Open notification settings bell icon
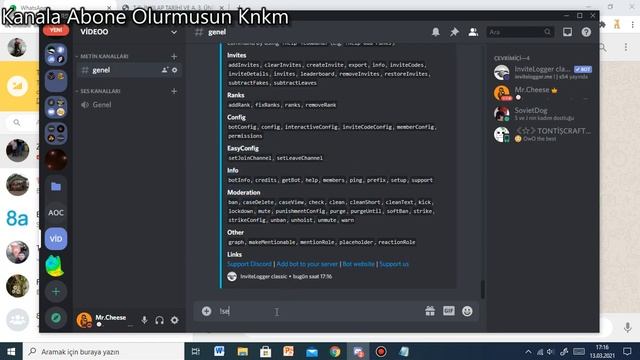Image resolution: width=640 pixels, height=360 pixels. [x=436, y=32]
